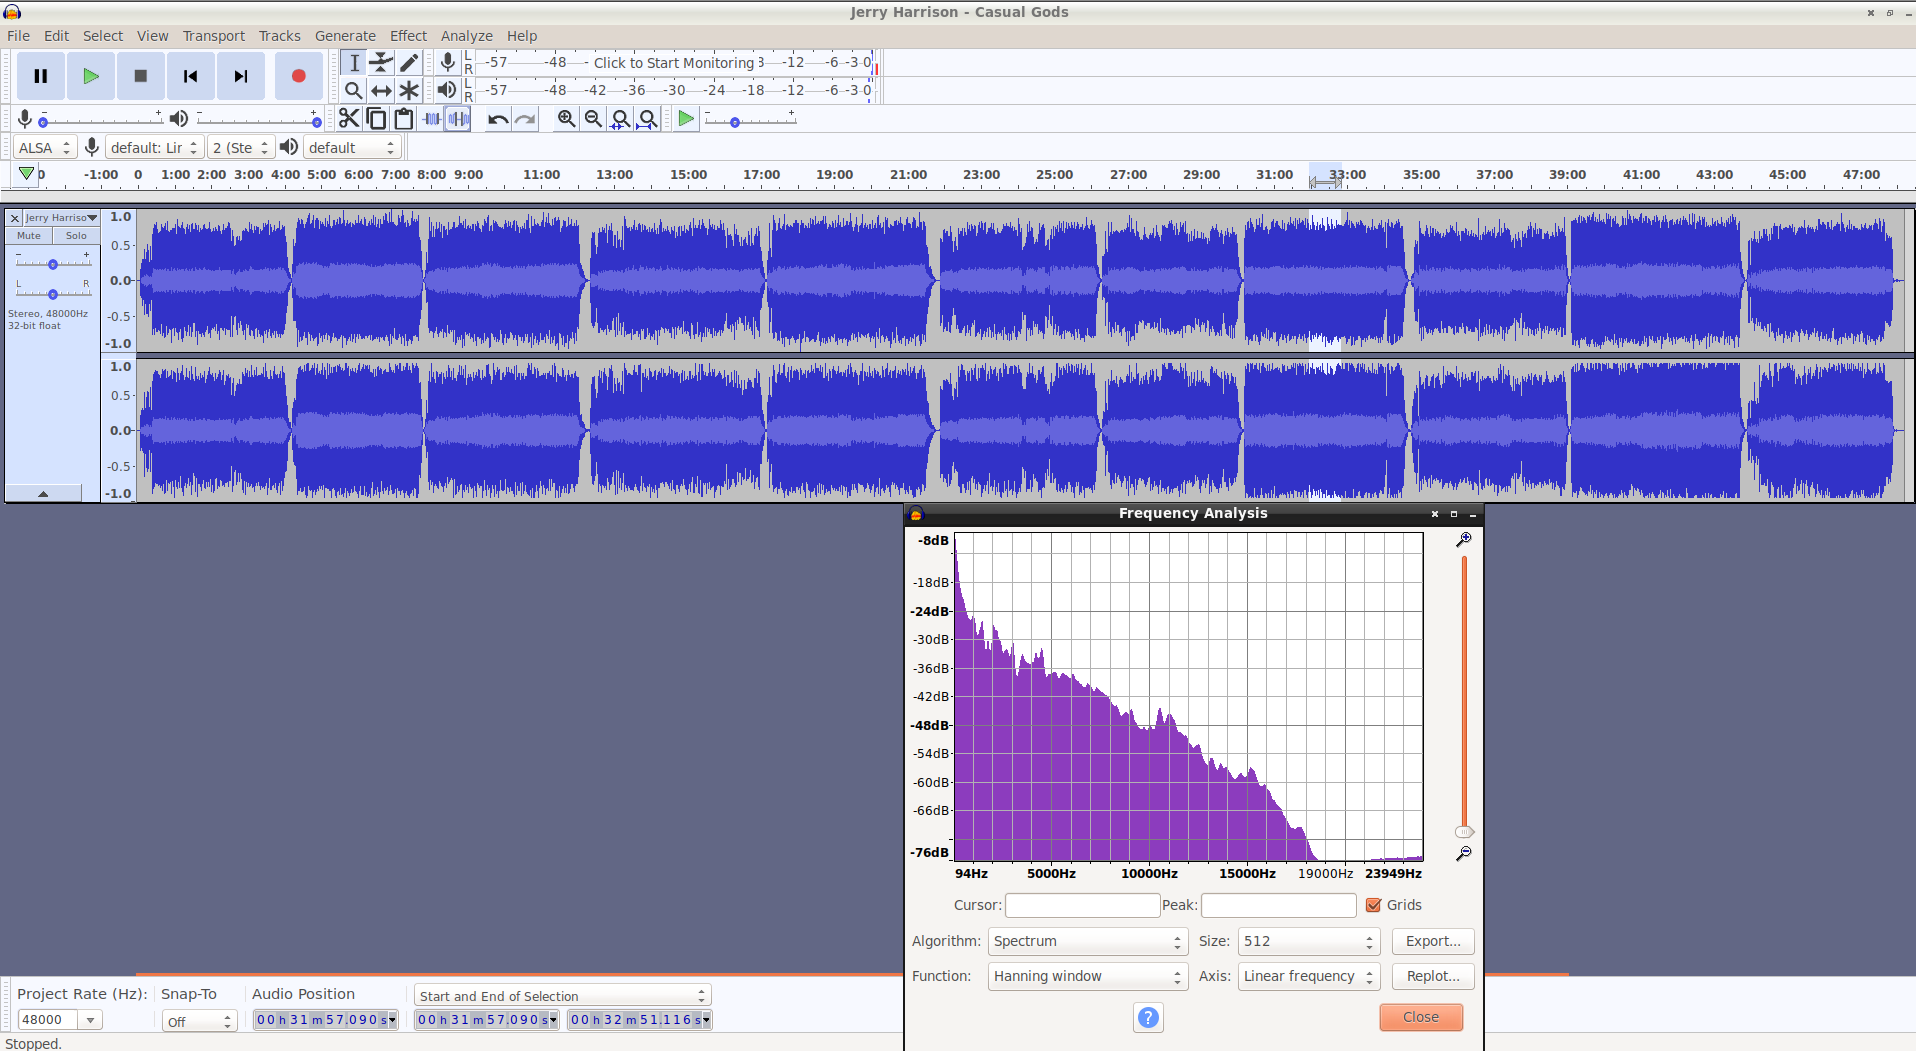Open the Effect menu
This screenshot has width=1916, height=1051.
(408, 36)
